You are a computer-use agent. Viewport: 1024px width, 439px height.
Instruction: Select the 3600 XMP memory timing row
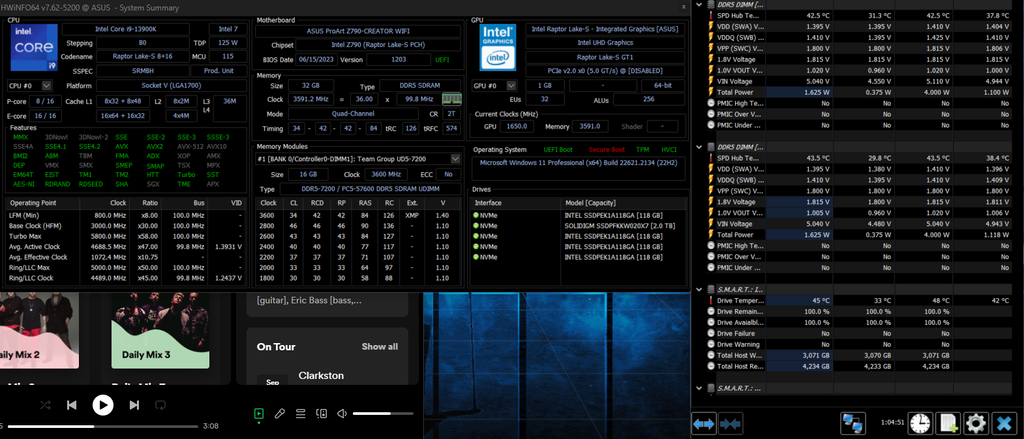[359, 215]
